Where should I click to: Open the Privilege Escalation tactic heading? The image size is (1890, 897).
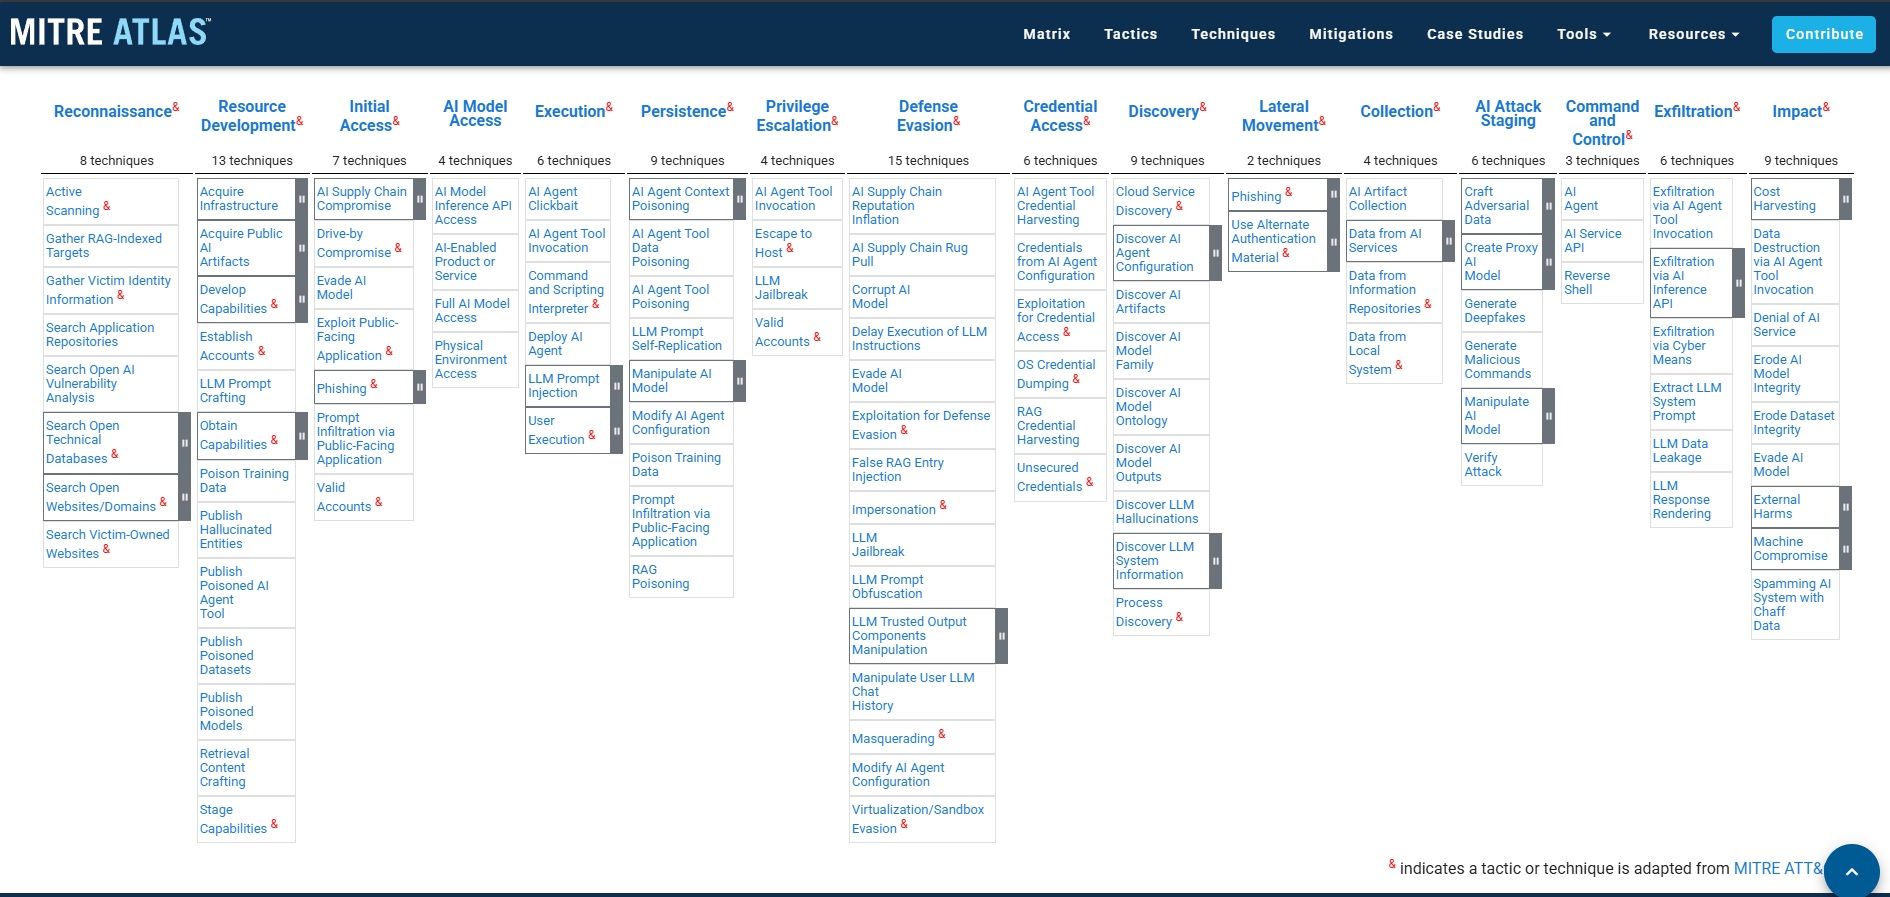coord(795,116)
